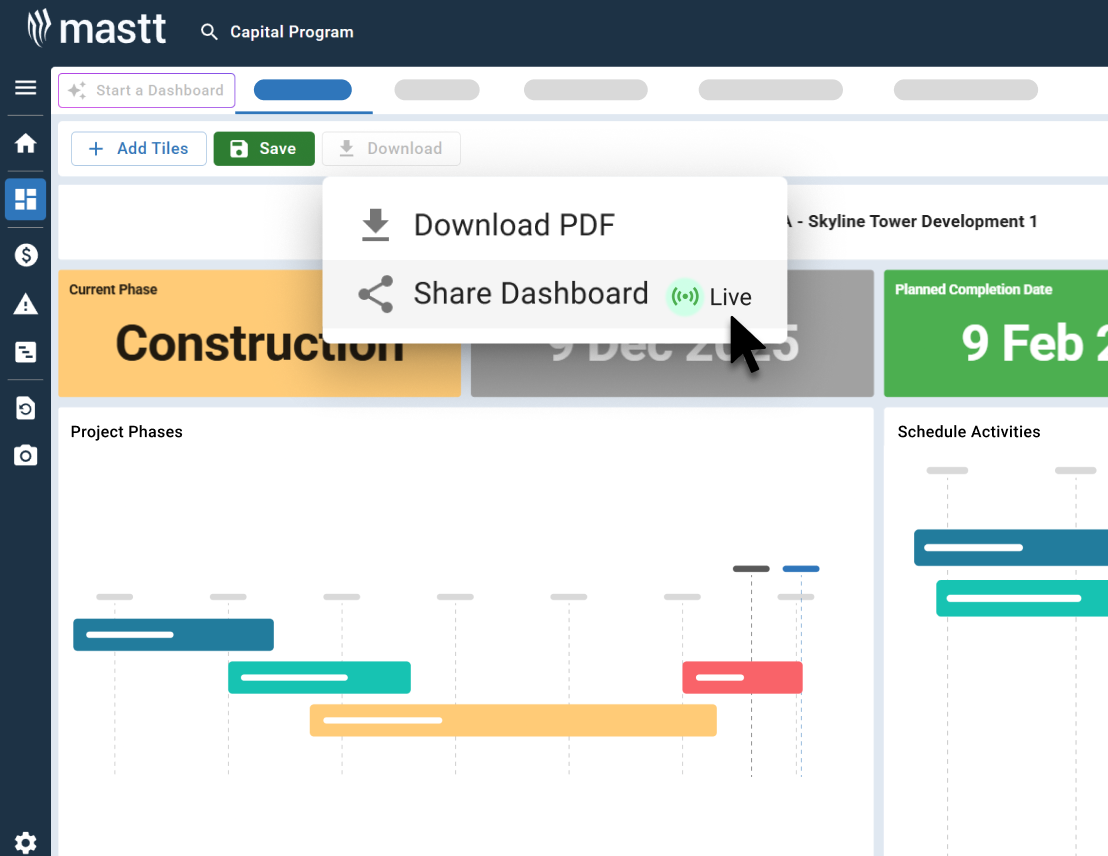
Task: Select the Cost management dollar icon
Action: tap(25, 254)
